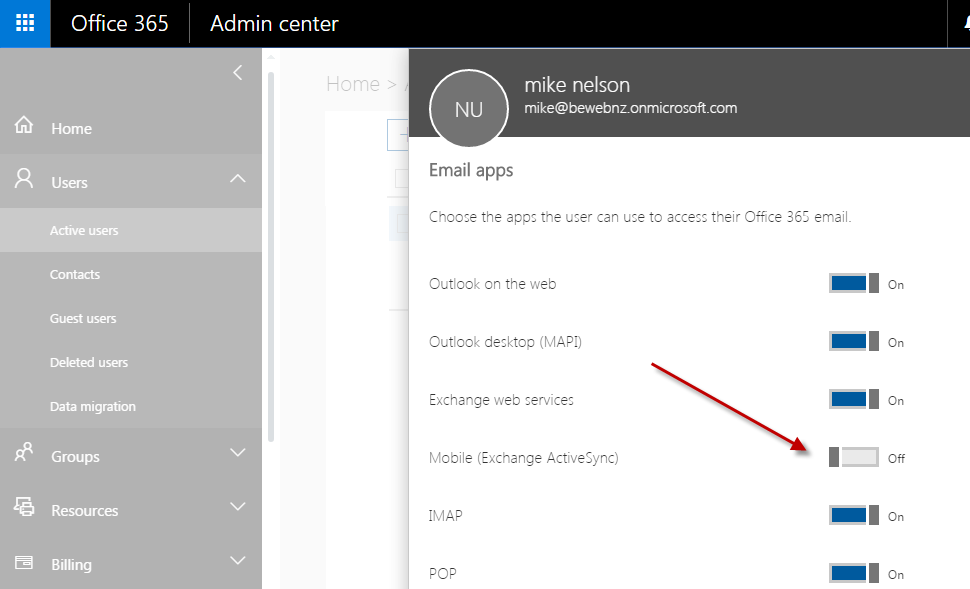Collapse the Users section chevron
Image resolution: width=970 pixels, height=589 pixels.
click(x=238, y=179)
